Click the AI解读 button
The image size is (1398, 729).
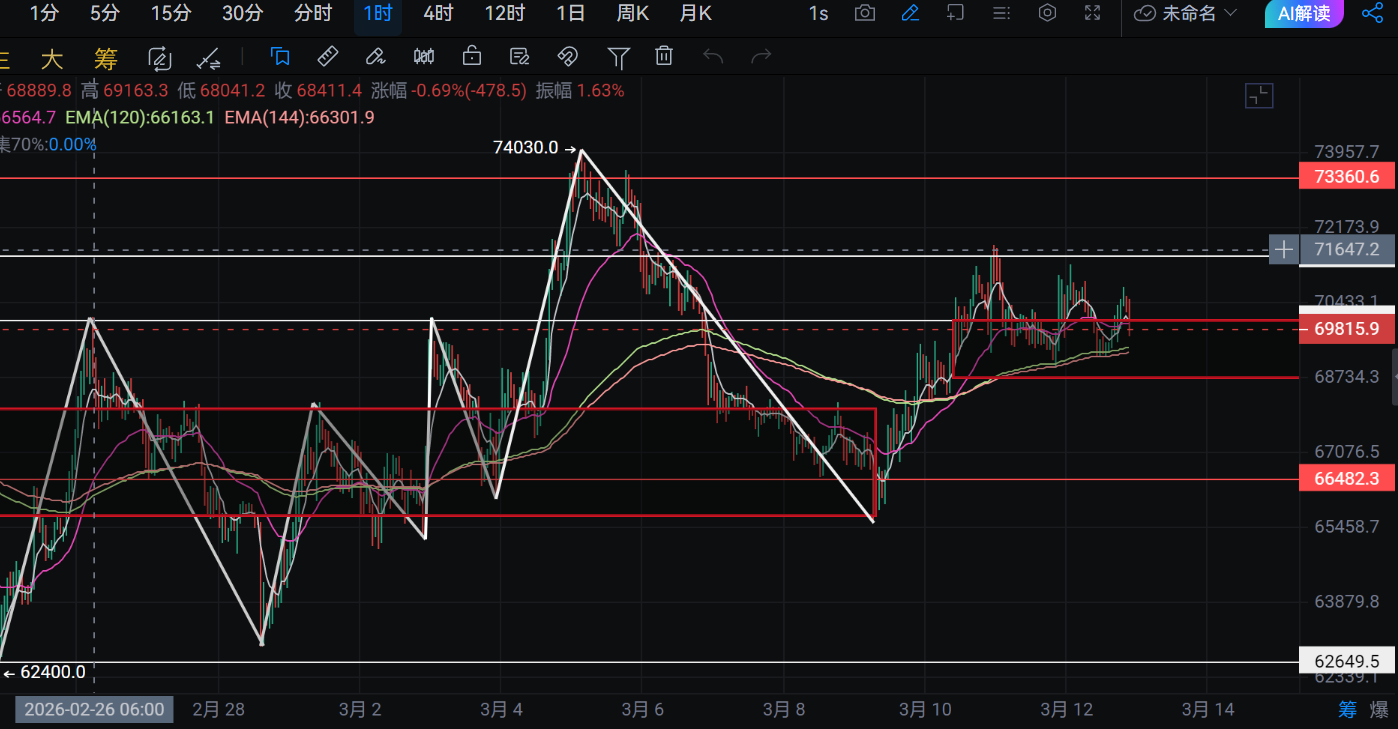point(1304,13)
